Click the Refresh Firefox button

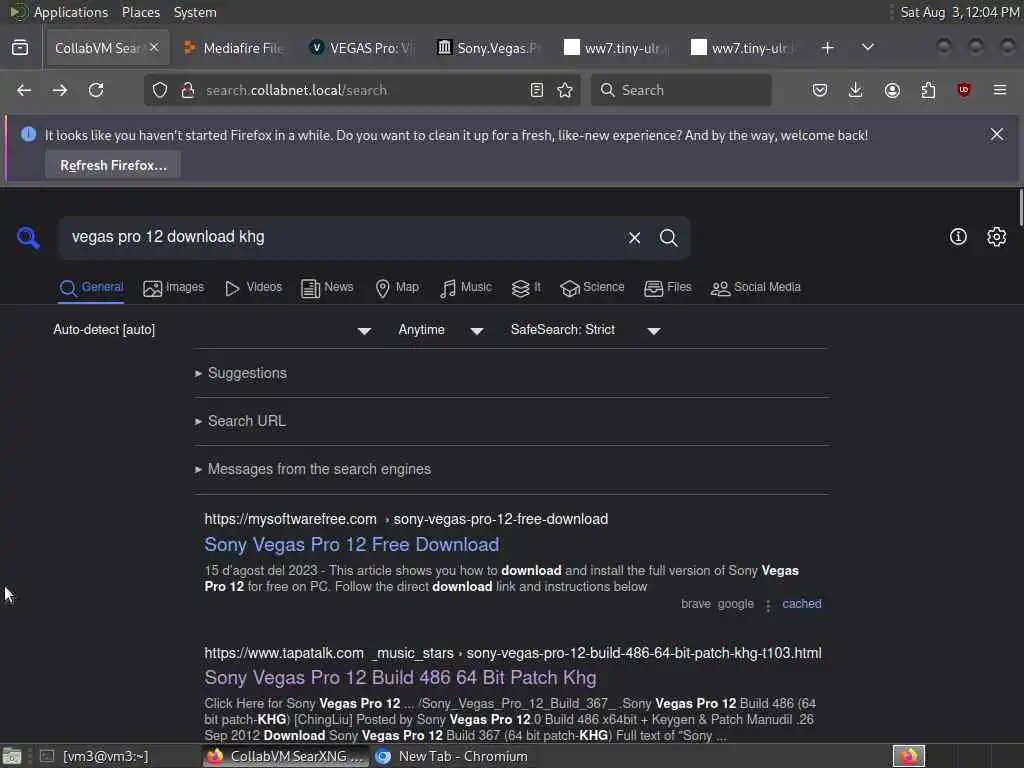click(113, 165)
